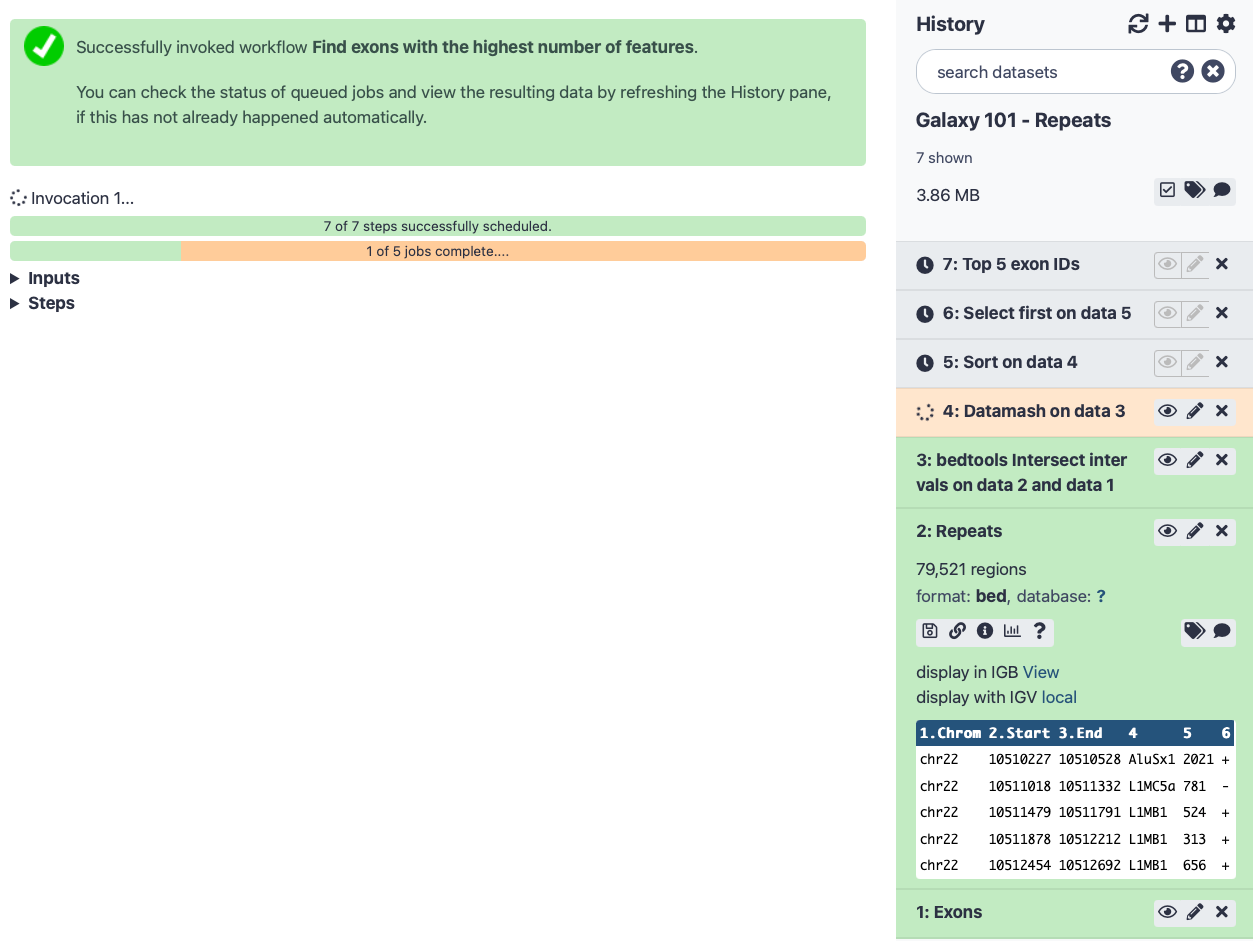Edit history tags icon below 3.86 MB
Image resolution: width=1253 pixels, height=941 pixels.
point(1194,190)
